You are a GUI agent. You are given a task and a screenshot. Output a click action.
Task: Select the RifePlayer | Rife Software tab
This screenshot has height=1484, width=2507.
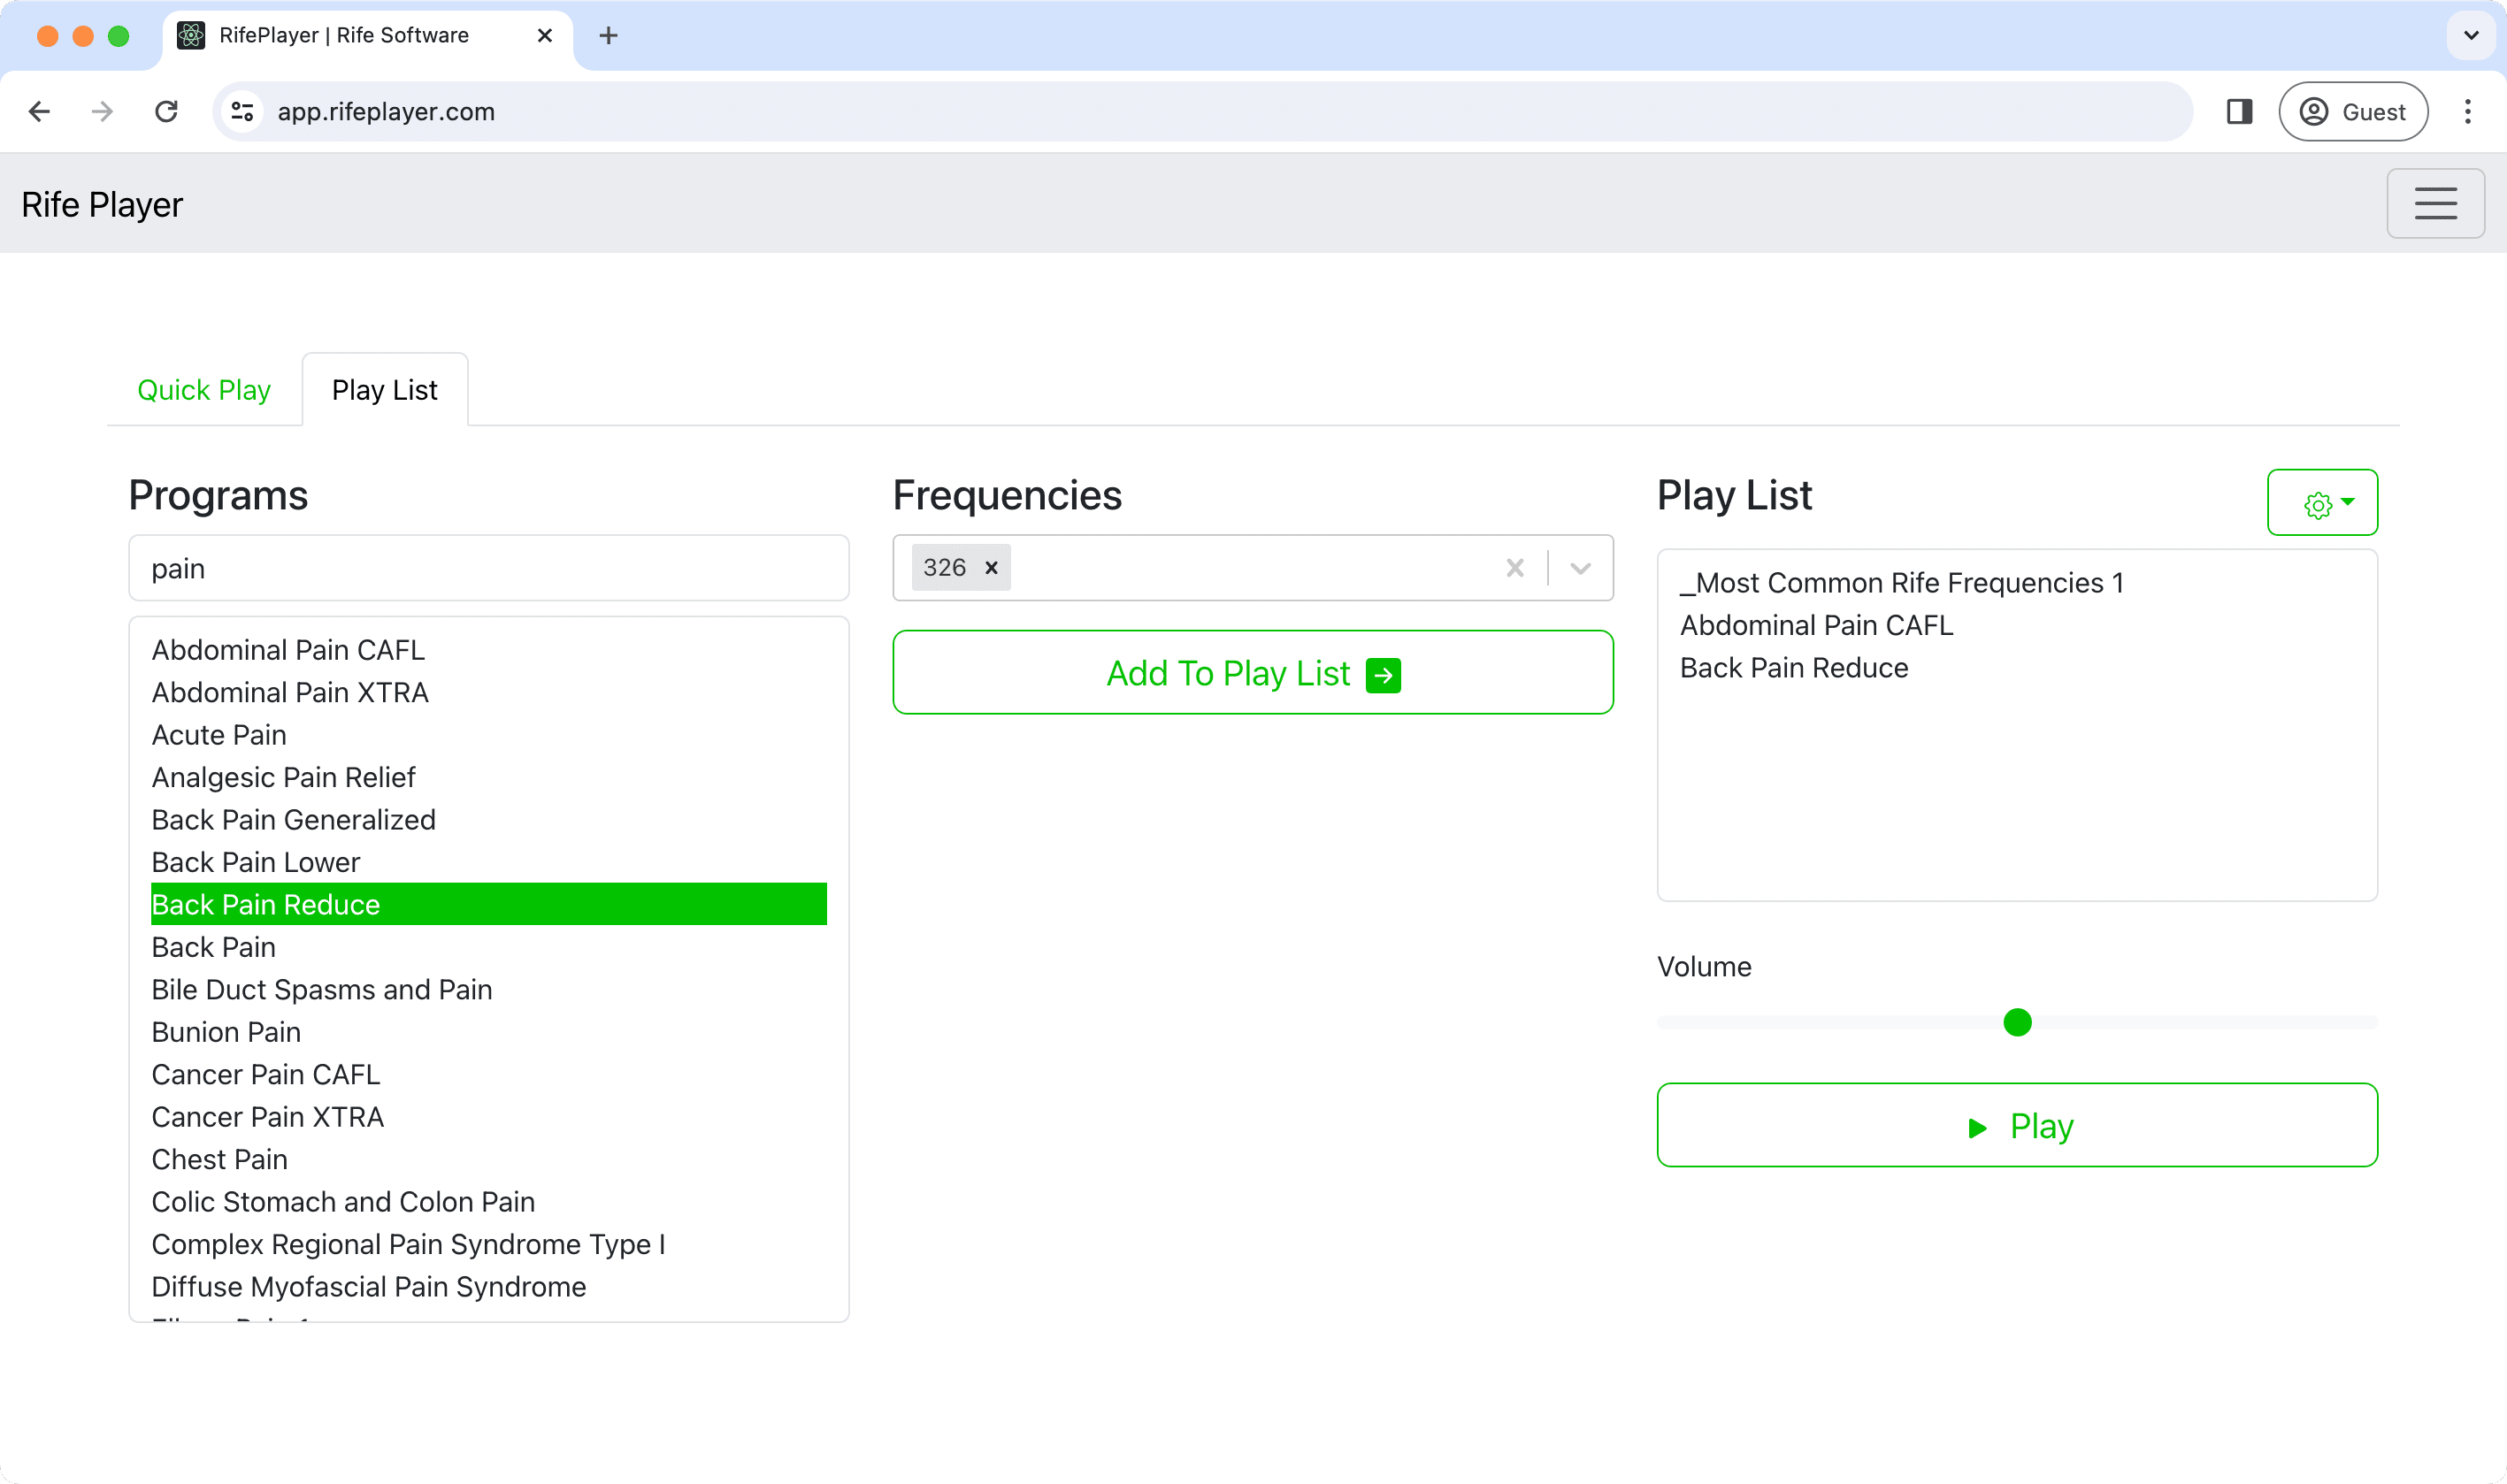click(x=368, y=36)
